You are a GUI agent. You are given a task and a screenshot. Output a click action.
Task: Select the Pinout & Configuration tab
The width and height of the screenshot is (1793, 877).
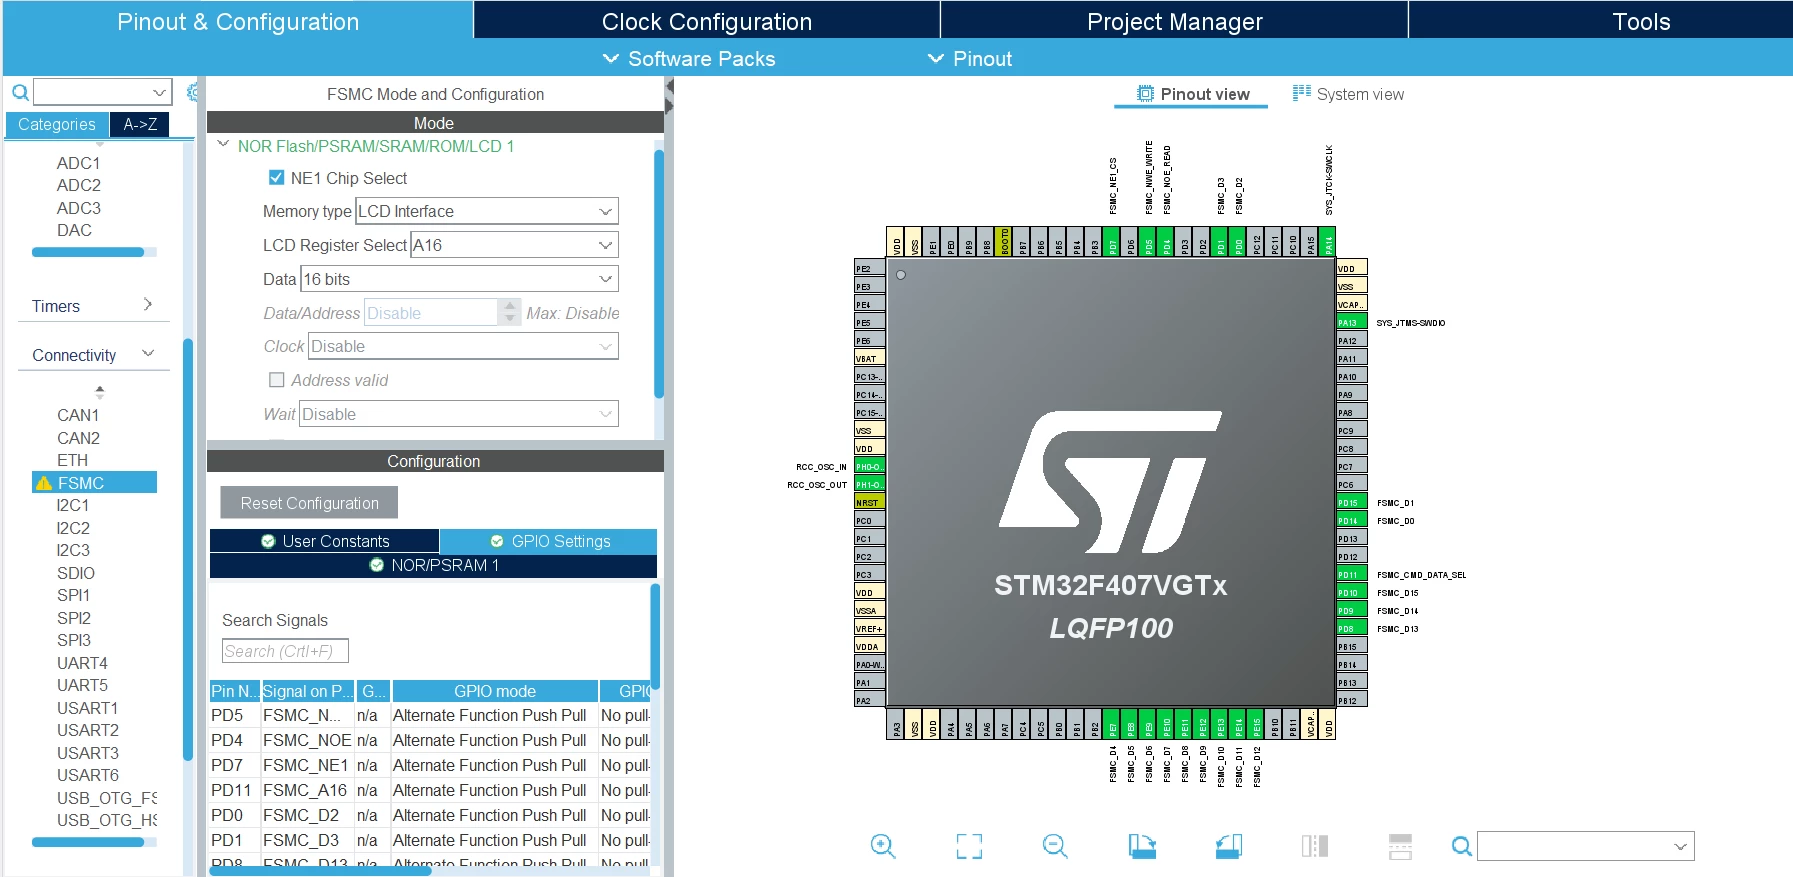[238, 21]
